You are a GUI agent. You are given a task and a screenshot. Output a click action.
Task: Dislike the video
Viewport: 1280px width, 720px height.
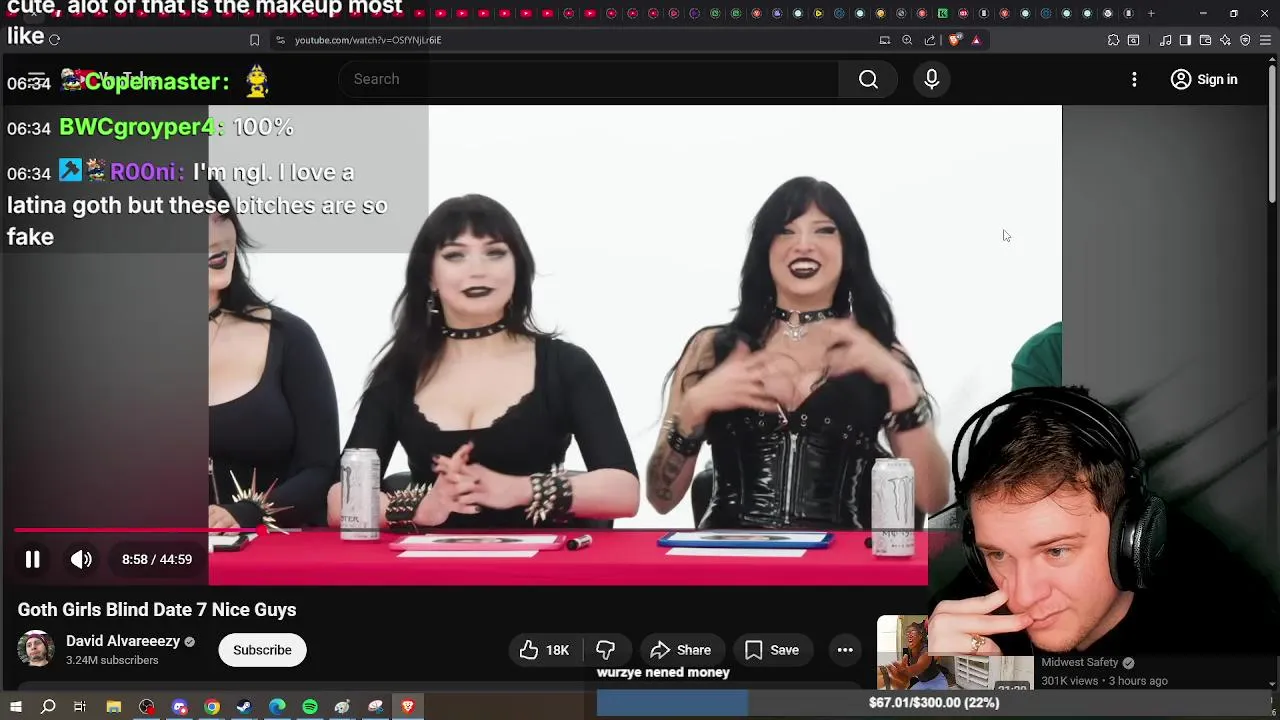click(605, 650)
